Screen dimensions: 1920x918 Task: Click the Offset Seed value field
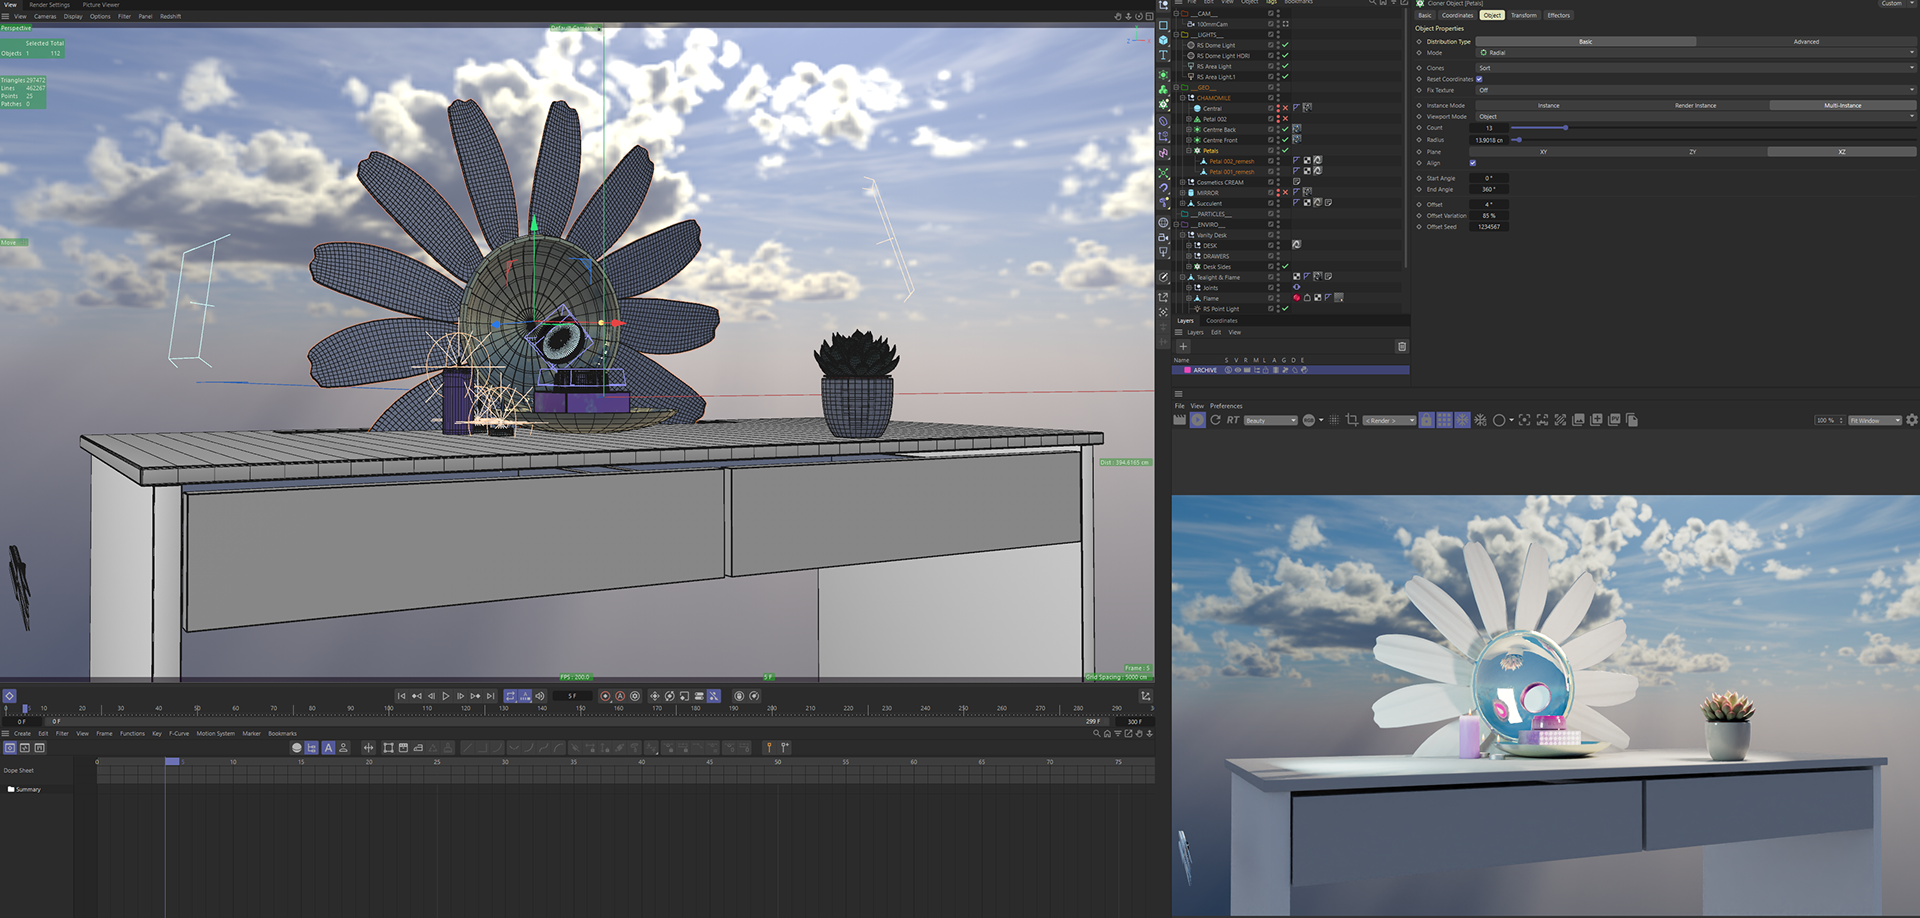[1488, 227]
